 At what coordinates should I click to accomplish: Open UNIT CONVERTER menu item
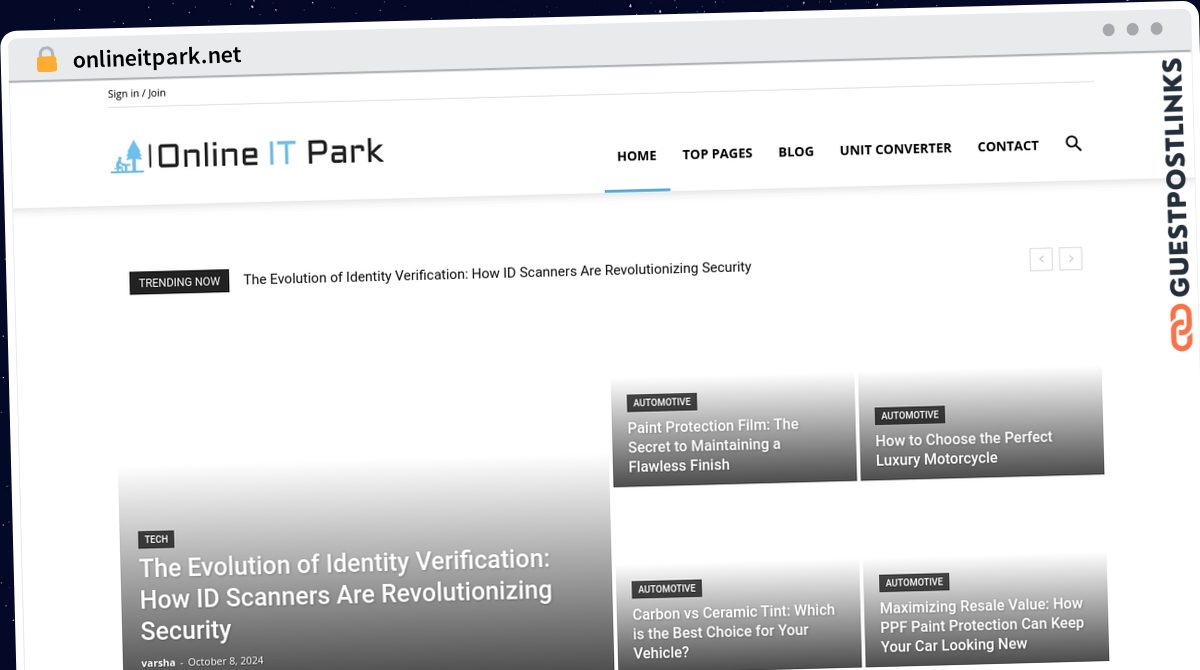[x=896, y=149]
